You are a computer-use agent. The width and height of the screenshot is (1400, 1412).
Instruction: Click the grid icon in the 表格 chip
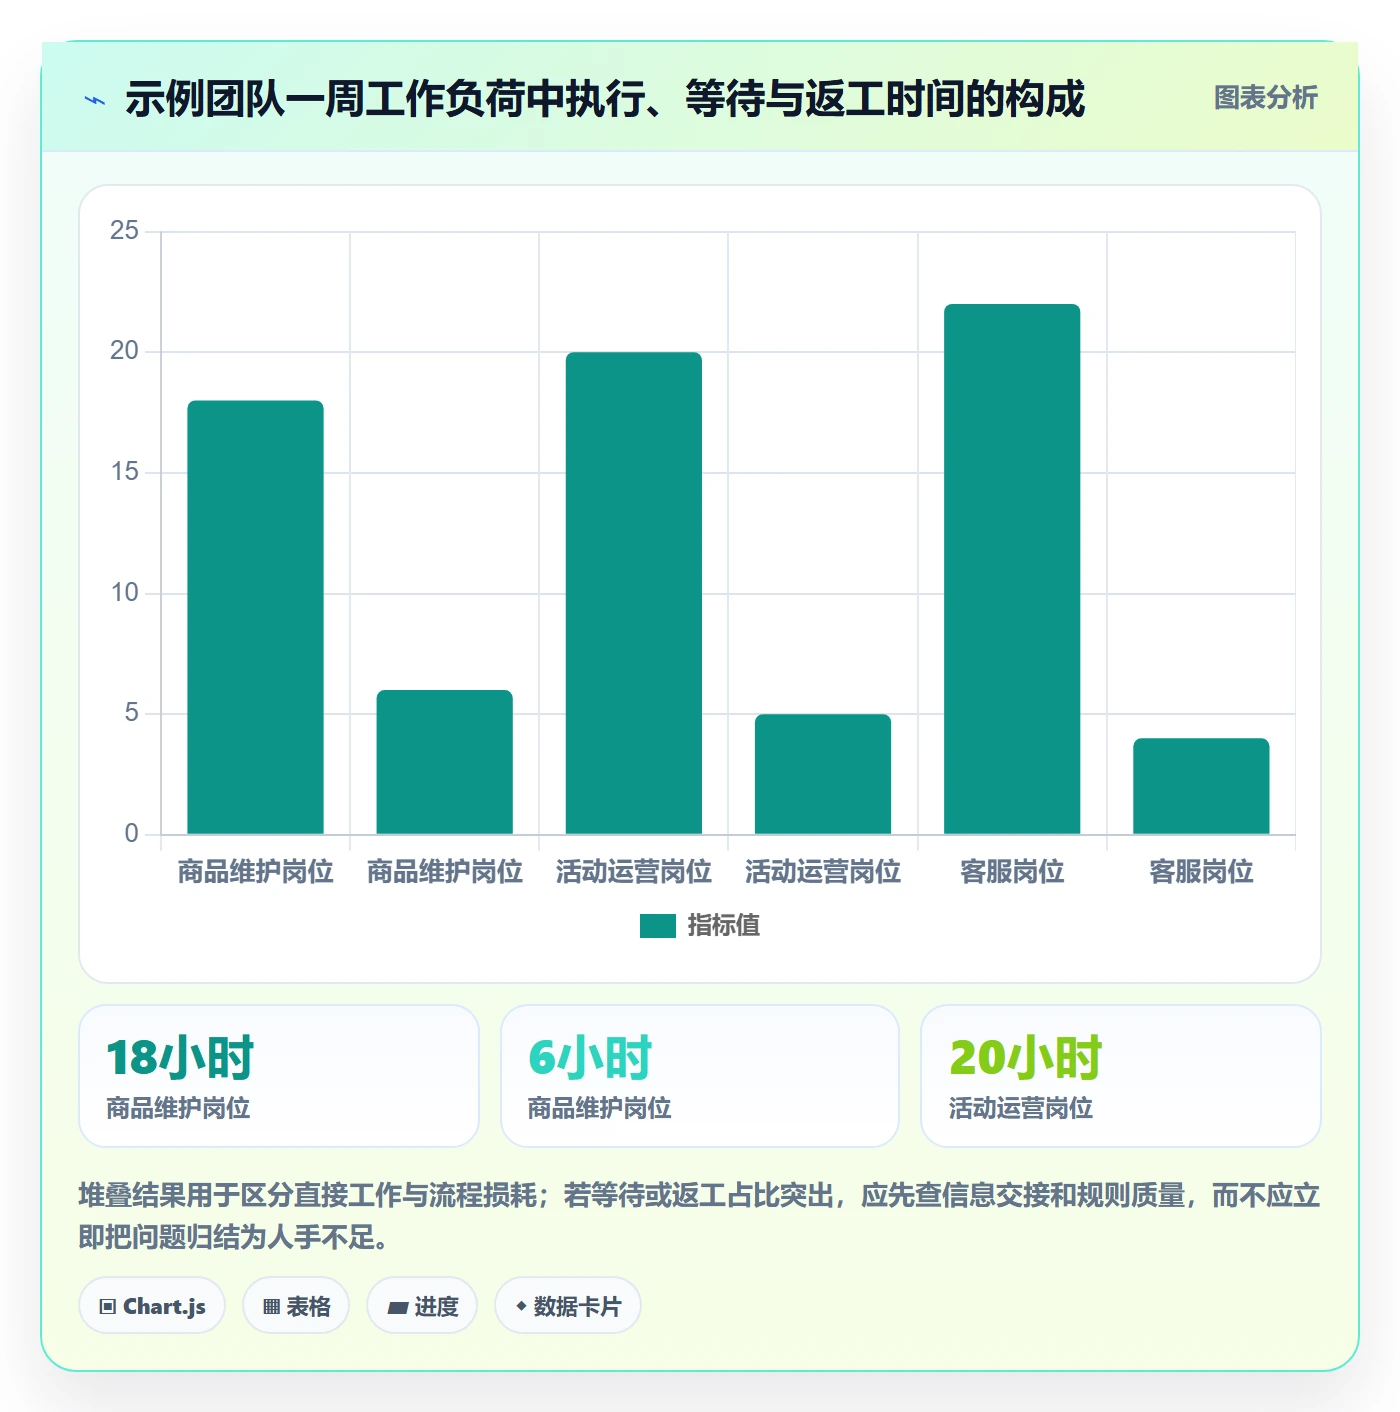[271, 1307]
